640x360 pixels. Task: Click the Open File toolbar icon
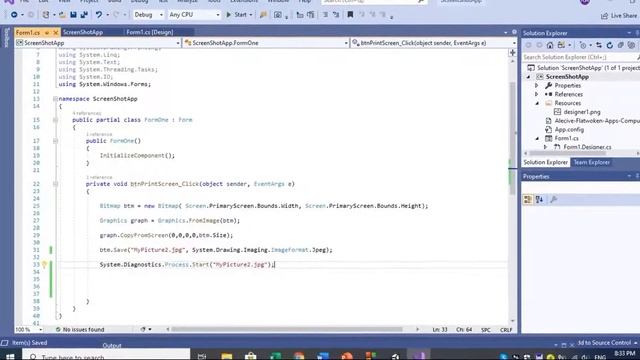(62, 15)
